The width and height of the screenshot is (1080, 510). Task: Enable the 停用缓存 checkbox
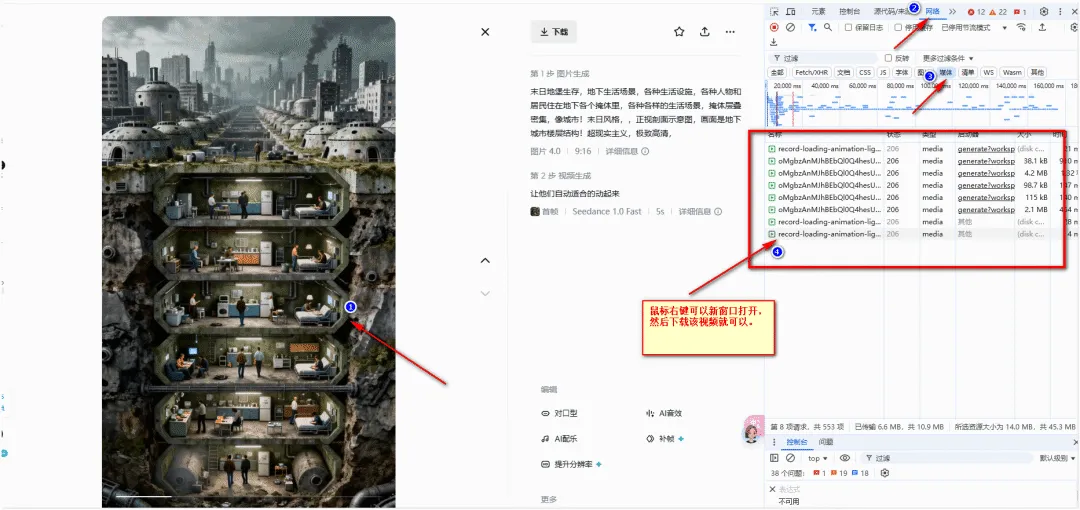[x=898, y=28]
